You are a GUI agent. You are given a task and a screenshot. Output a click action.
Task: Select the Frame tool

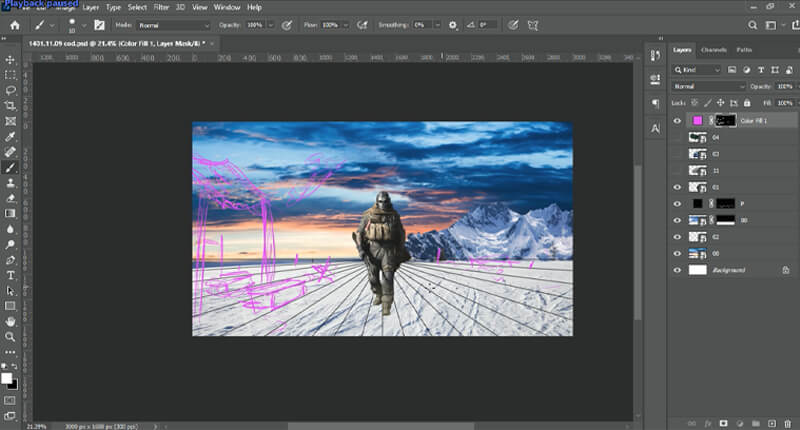[10, 121]
